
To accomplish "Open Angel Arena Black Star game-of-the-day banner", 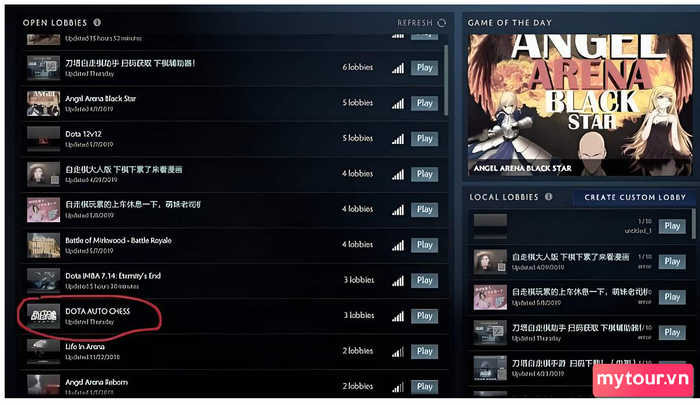I will [580, 104].
